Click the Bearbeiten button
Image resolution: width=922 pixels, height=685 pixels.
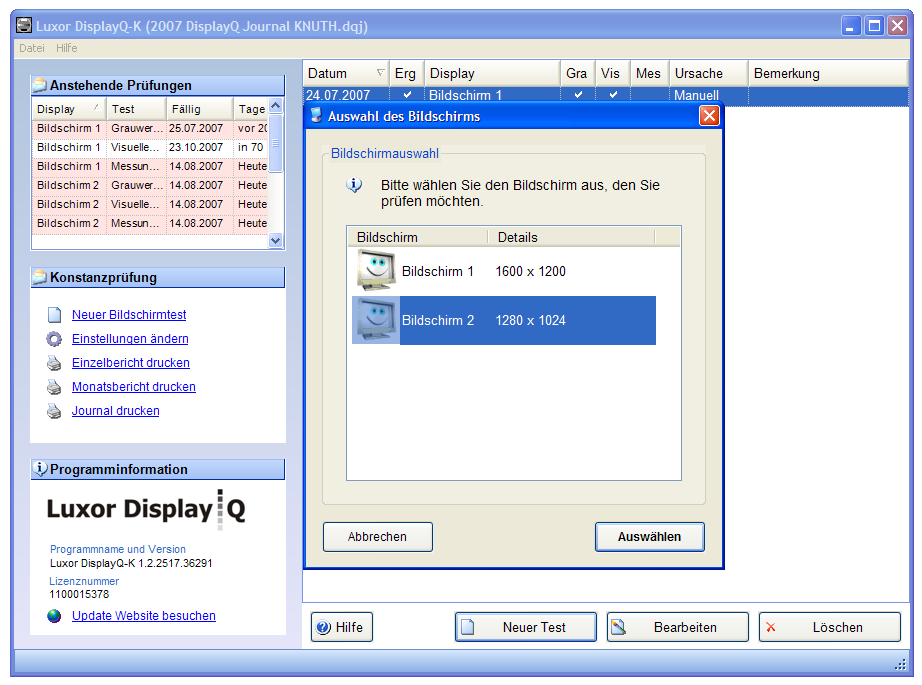(677, 627)
